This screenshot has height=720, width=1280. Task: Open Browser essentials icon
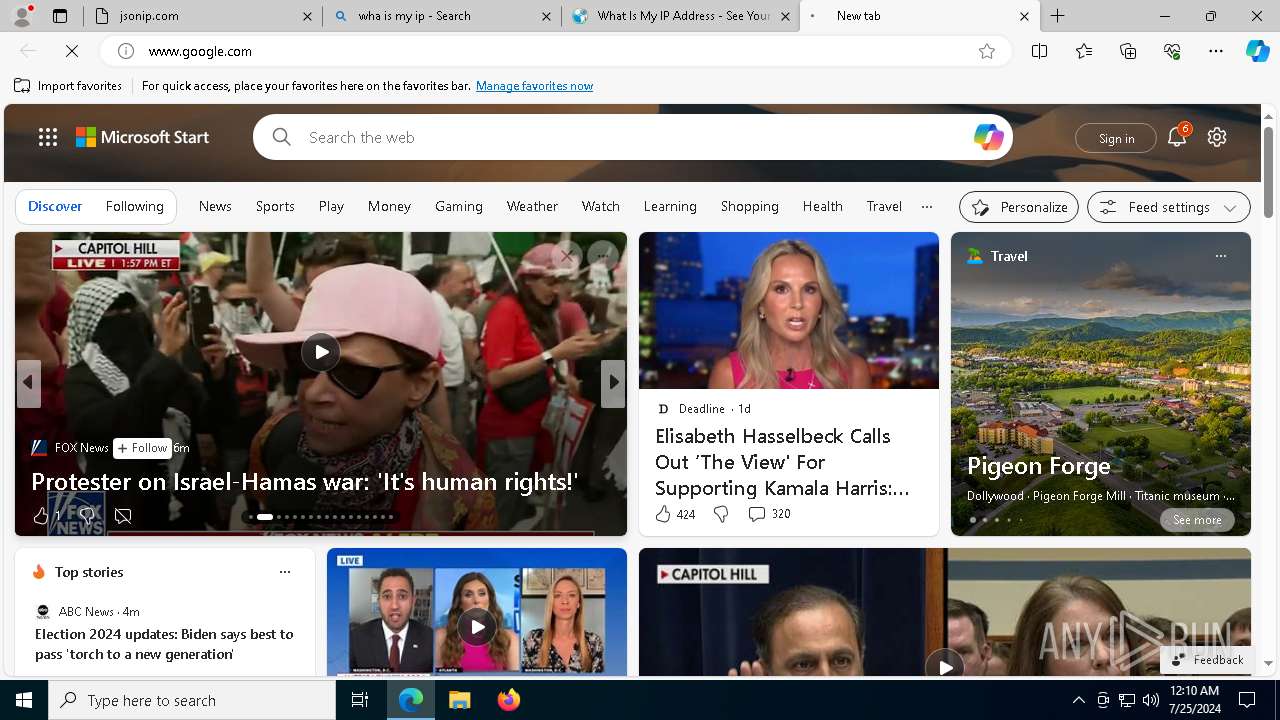[1172, 51]
